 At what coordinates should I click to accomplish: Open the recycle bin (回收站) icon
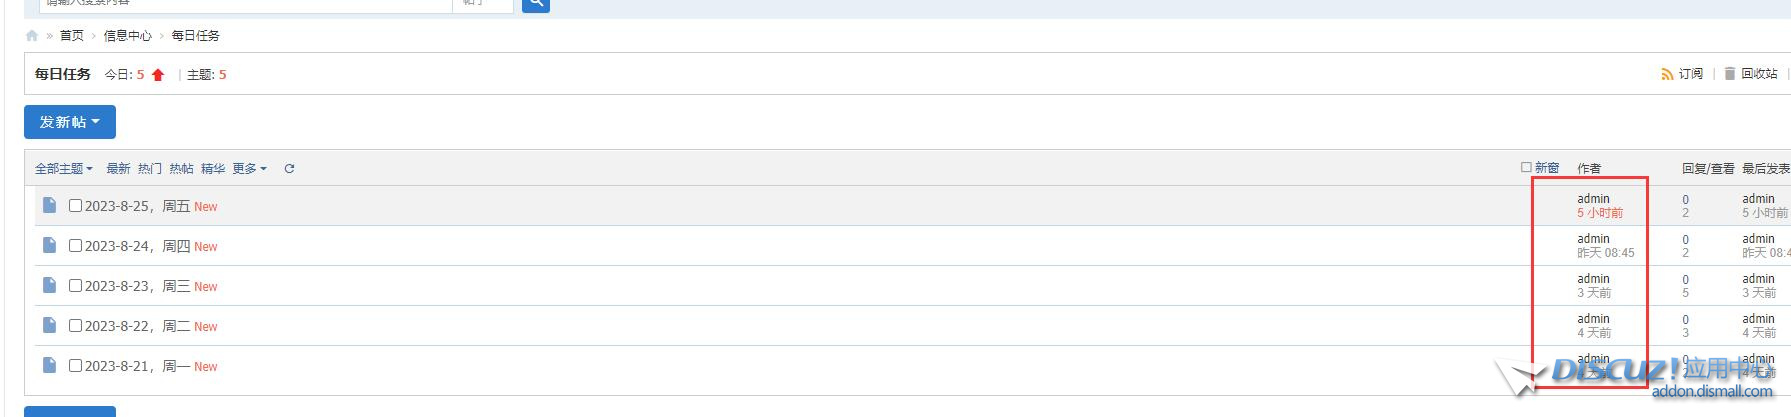click(x=1730, y=74)
